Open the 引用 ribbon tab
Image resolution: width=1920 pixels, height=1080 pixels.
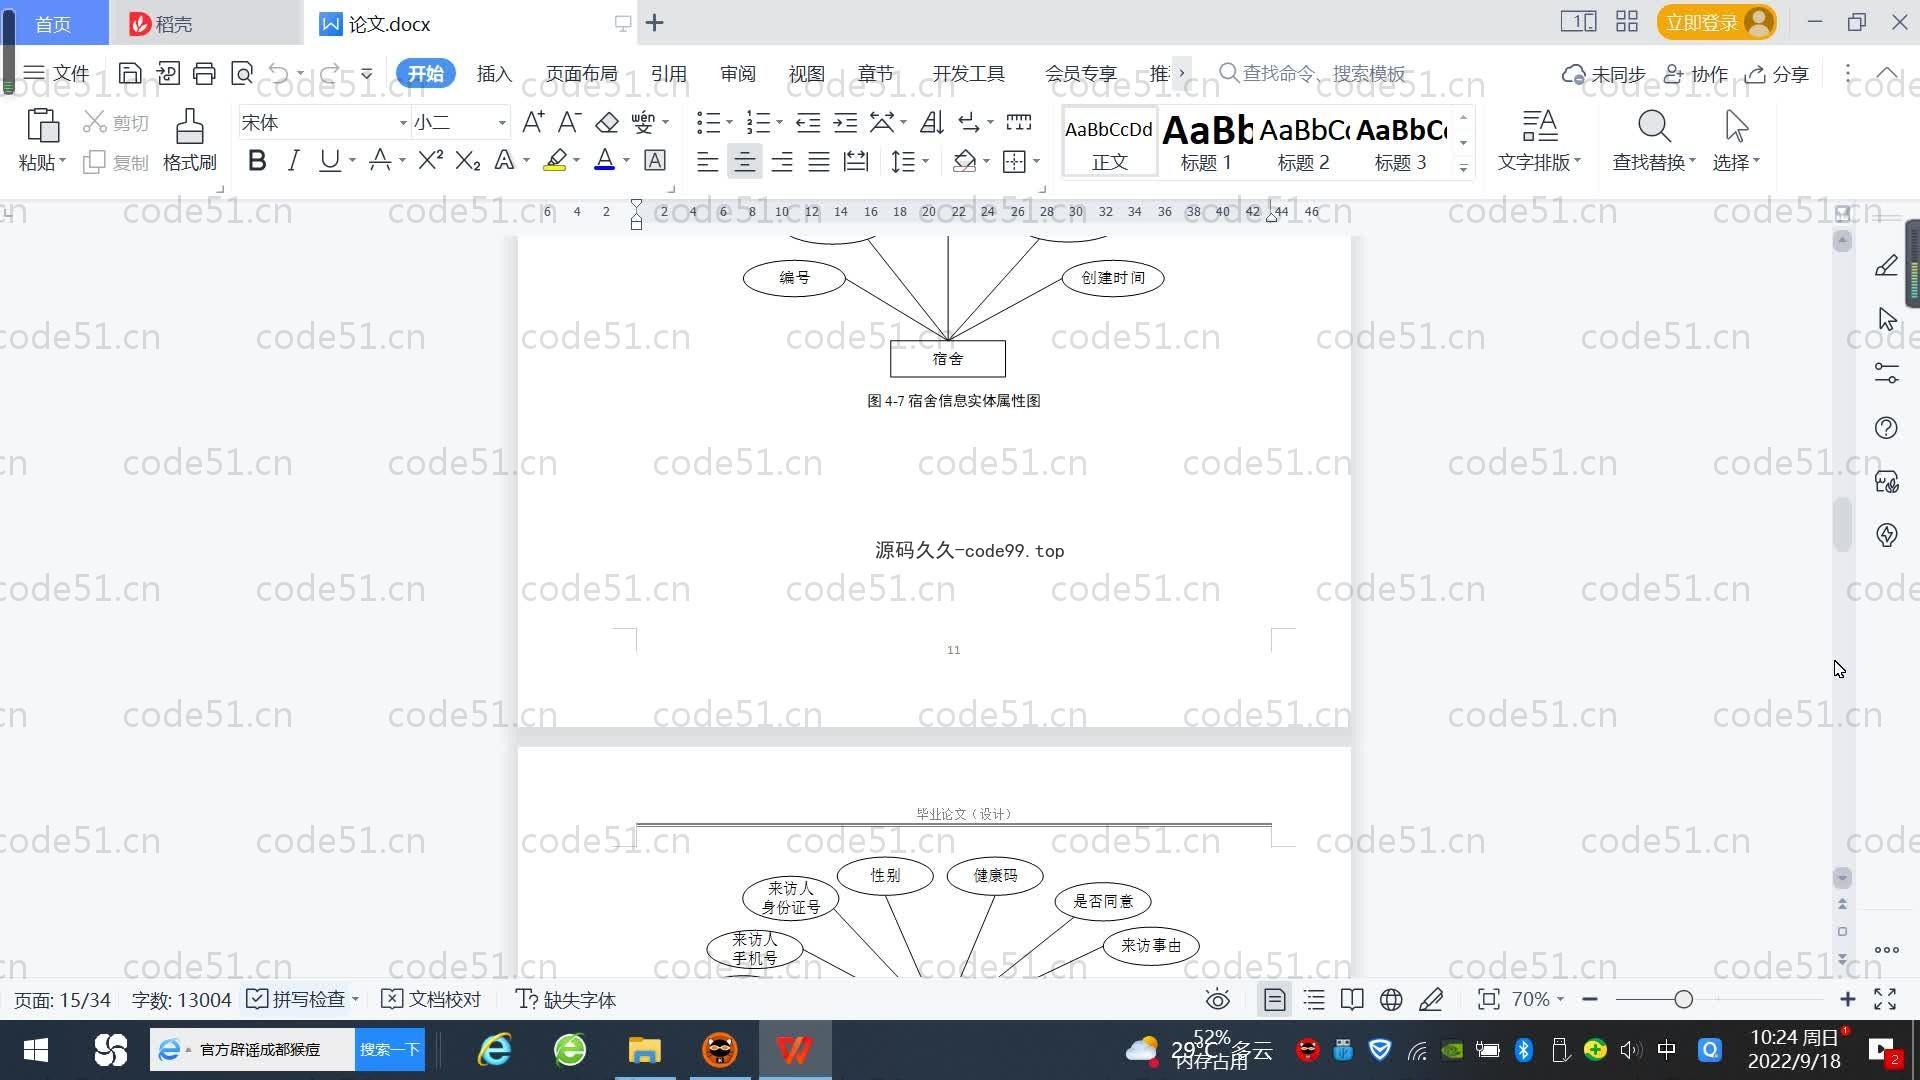(668, 74)
